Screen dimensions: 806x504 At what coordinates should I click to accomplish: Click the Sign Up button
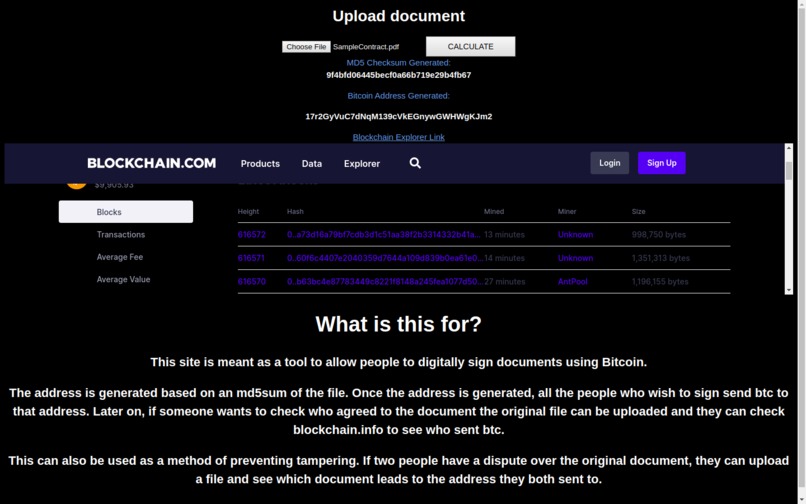[x=662, y=163]
